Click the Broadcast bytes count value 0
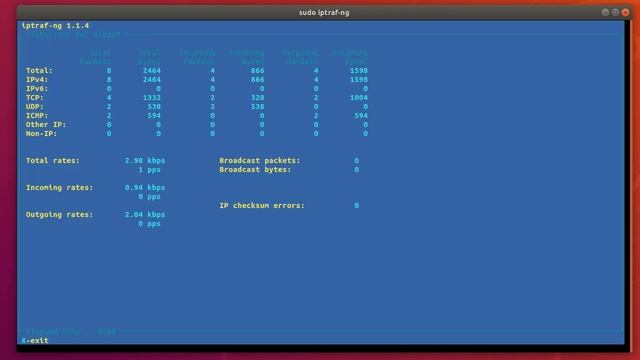640x360 pixels. click(x=356, y=170)
